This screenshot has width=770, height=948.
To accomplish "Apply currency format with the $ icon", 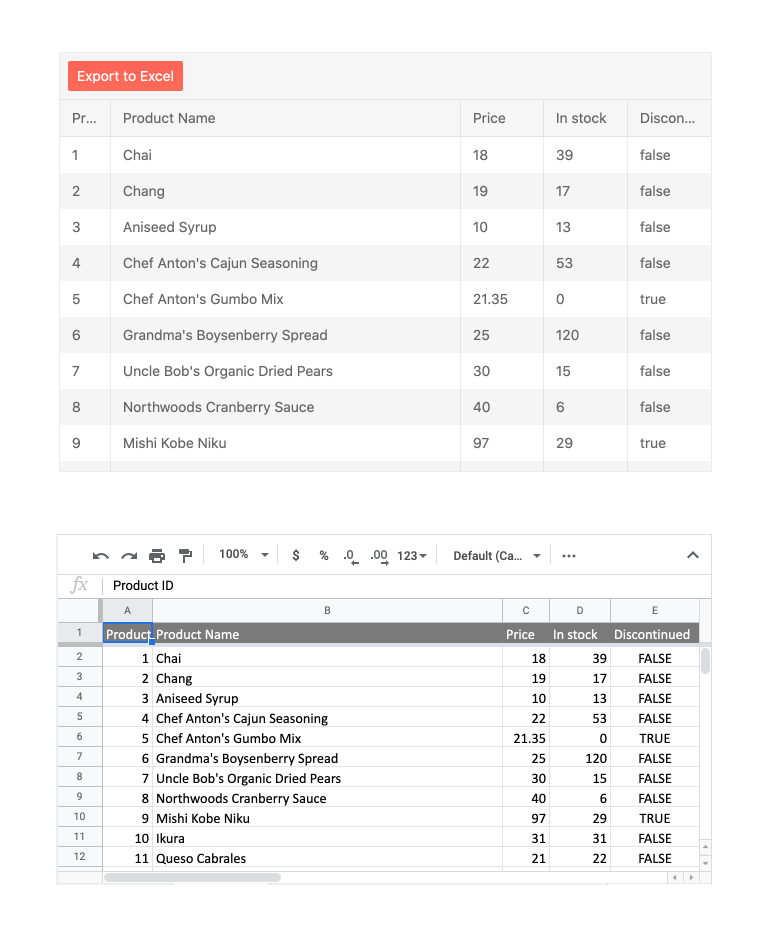I will coord(295,555).
